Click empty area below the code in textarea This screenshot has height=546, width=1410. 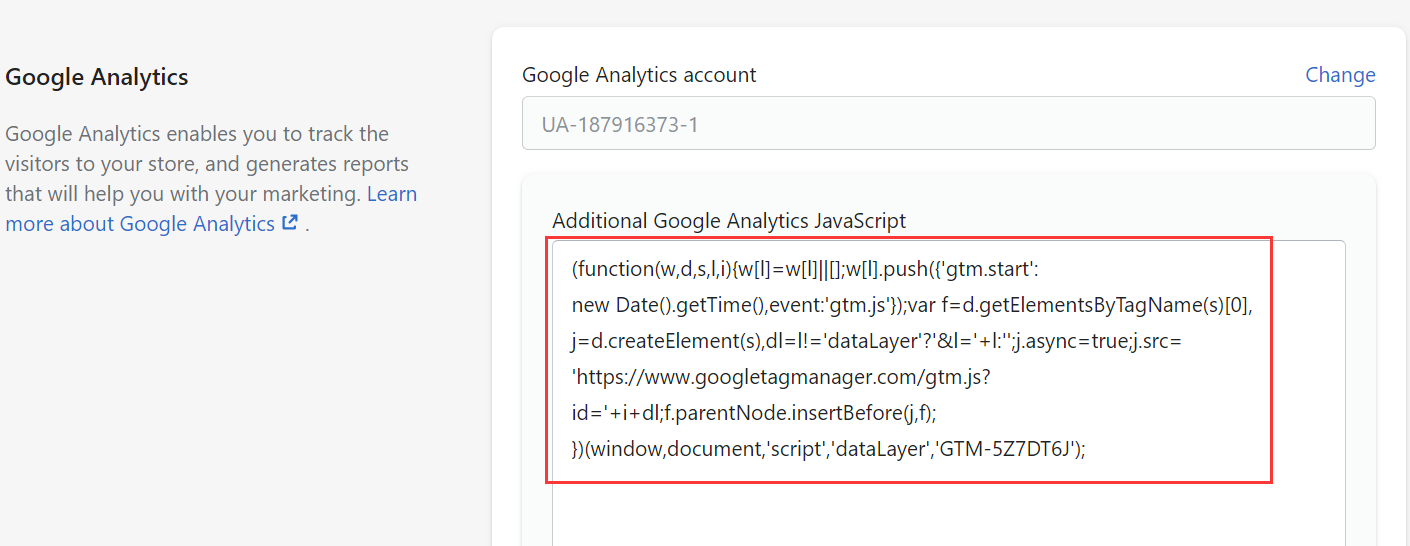948,513
